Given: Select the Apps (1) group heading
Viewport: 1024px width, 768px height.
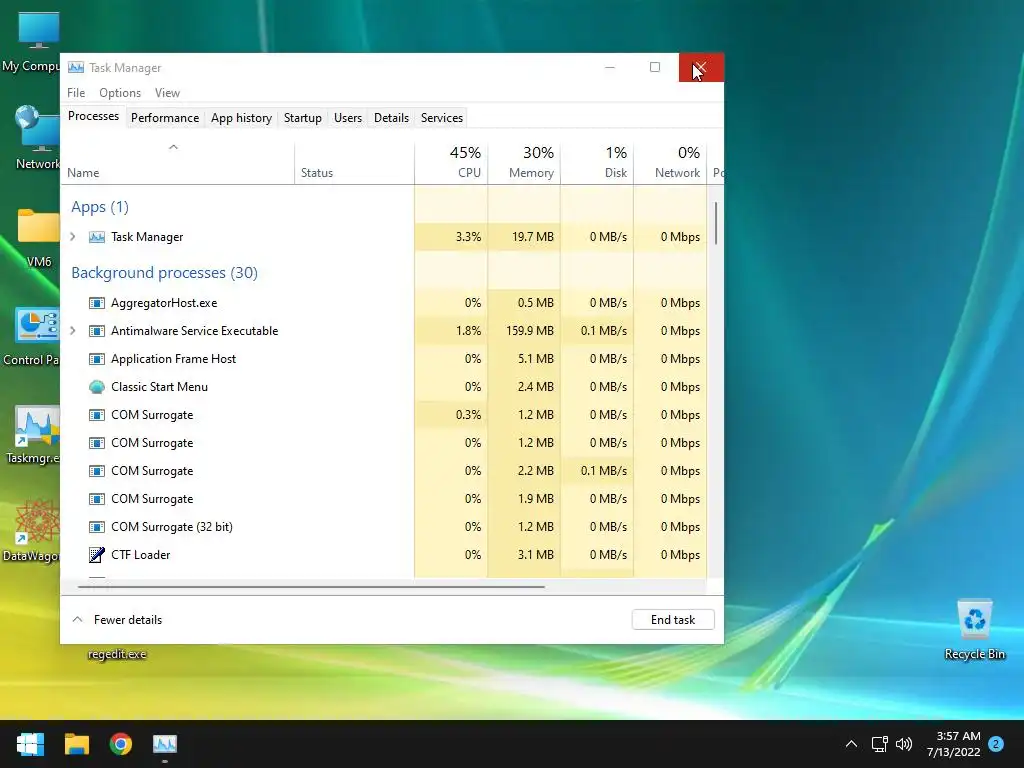Looking at the screenshot, I should point(100,207).
